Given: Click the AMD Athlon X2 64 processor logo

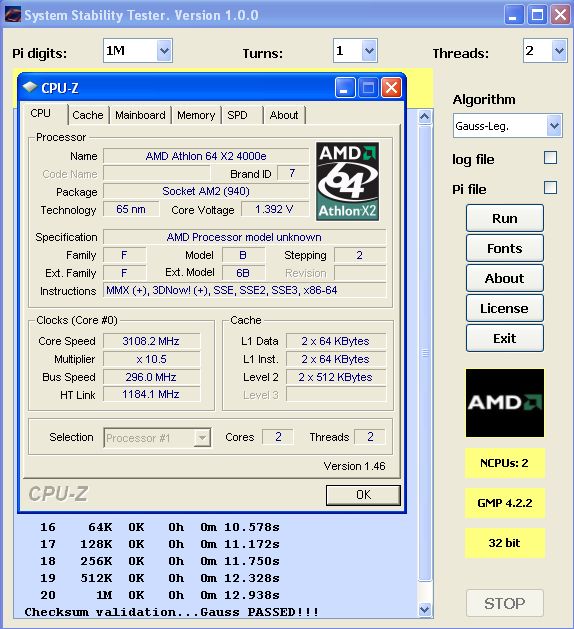Looking at the screenshot, I should click(347, 181).
